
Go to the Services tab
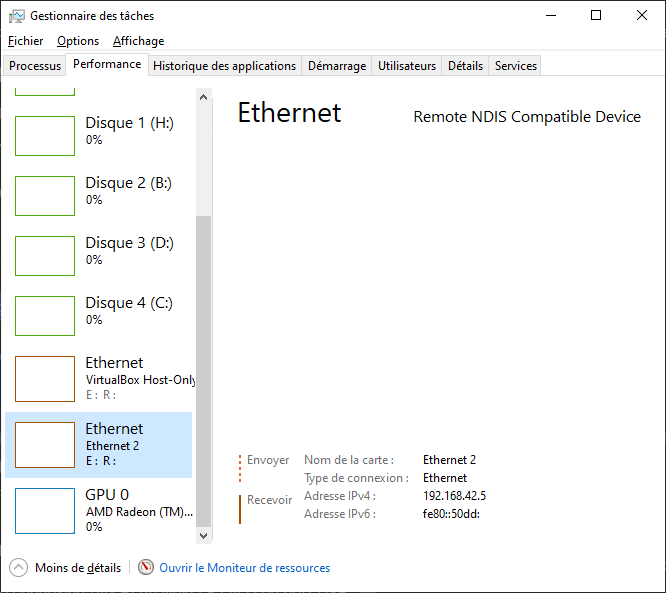coord(516,66)
